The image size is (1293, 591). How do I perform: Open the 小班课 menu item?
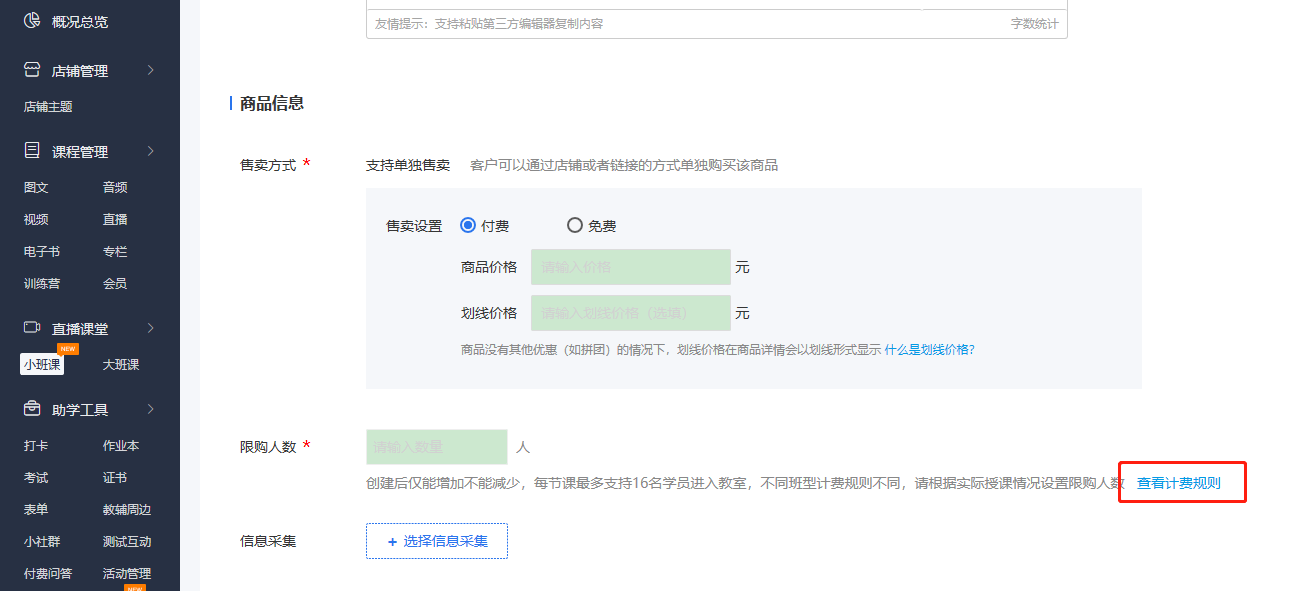(x=42, y=365)
